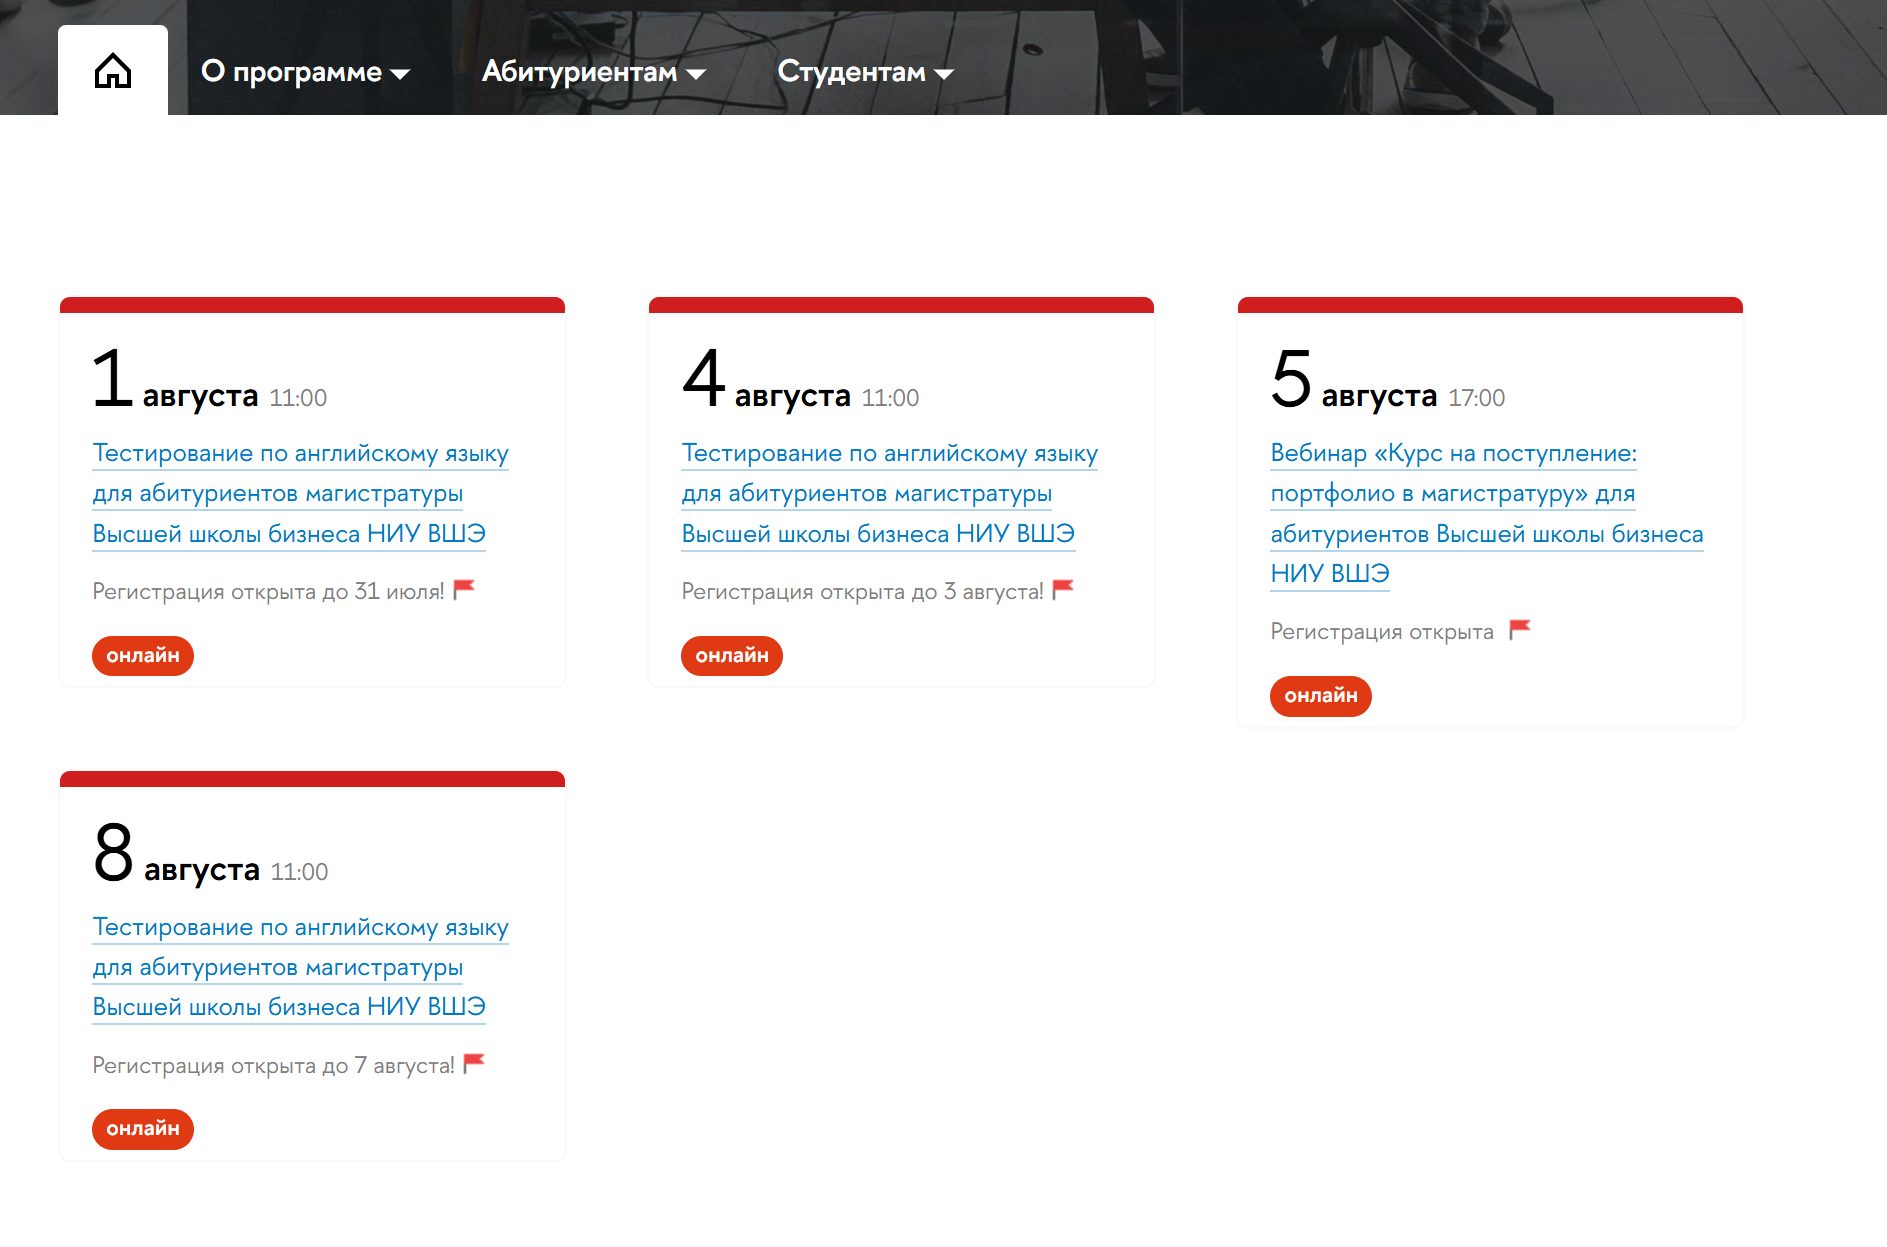Open the 1 августа English testing link
This screenshot has width=1887, height=1247.
pyautogui.click(x=300, y=493)
